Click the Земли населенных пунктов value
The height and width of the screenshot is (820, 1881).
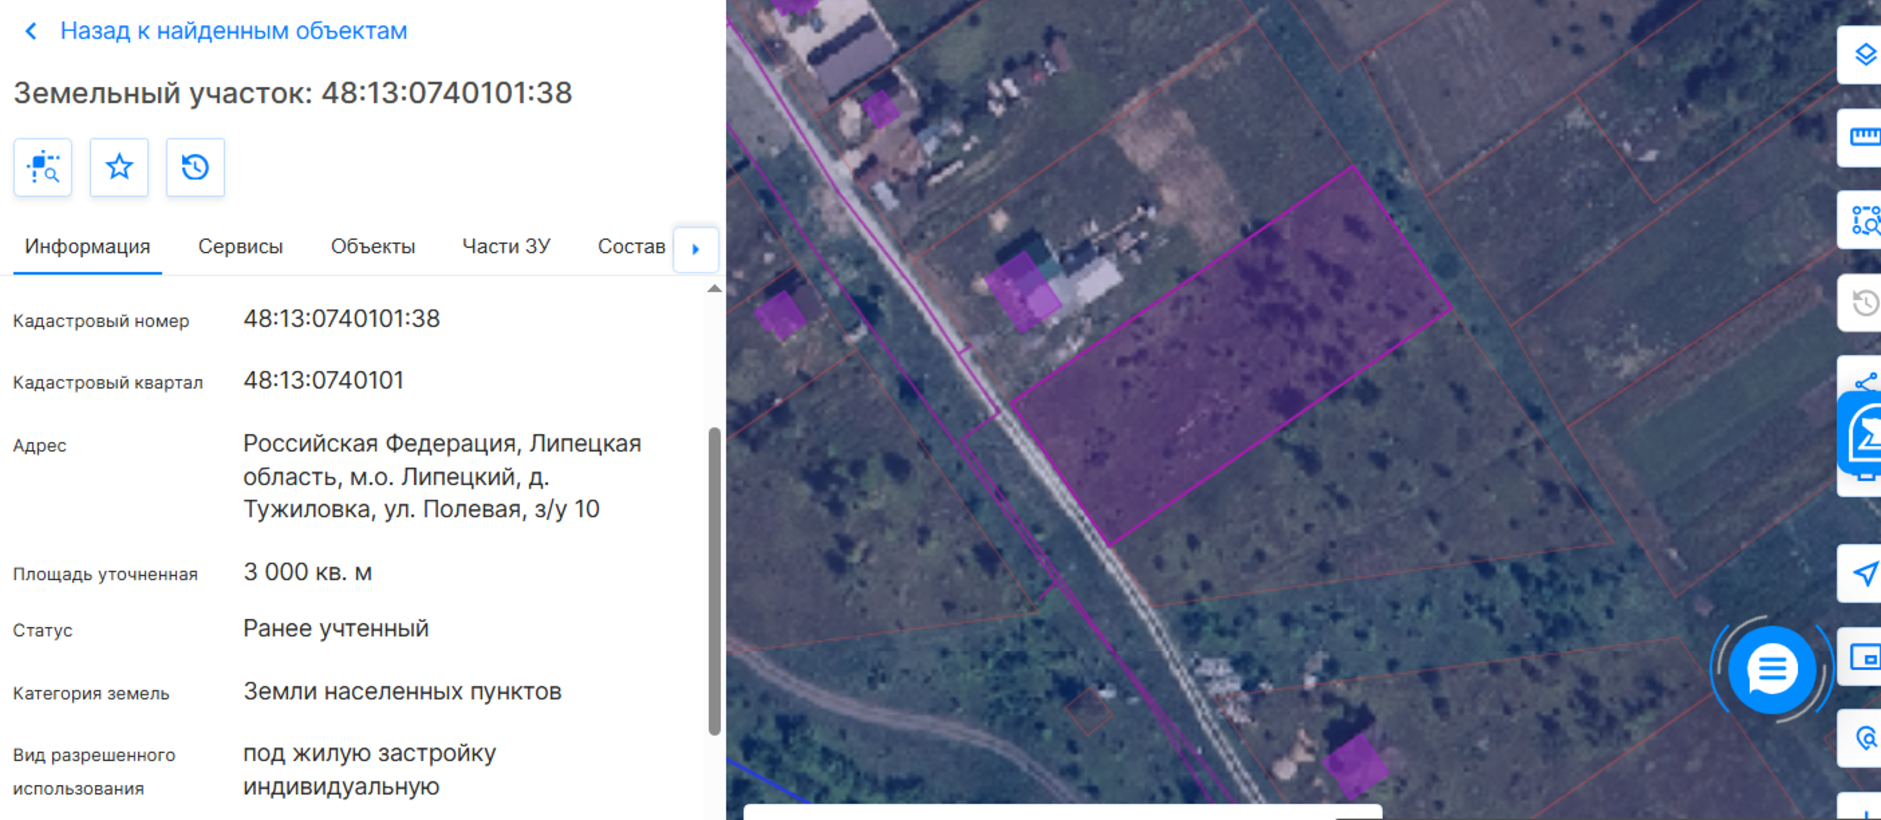tap(402, 691)
